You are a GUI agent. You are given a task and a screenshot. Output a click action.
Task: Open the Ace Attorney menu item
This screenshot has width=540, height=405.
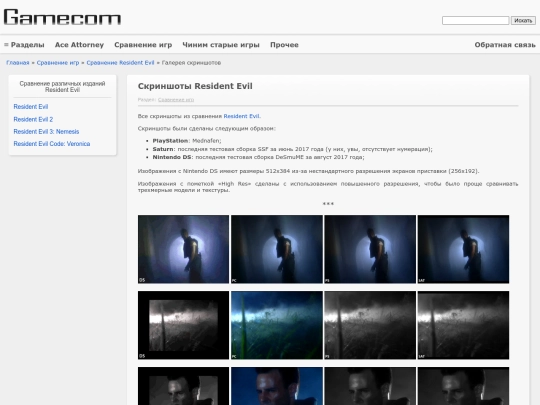(79, 45)
